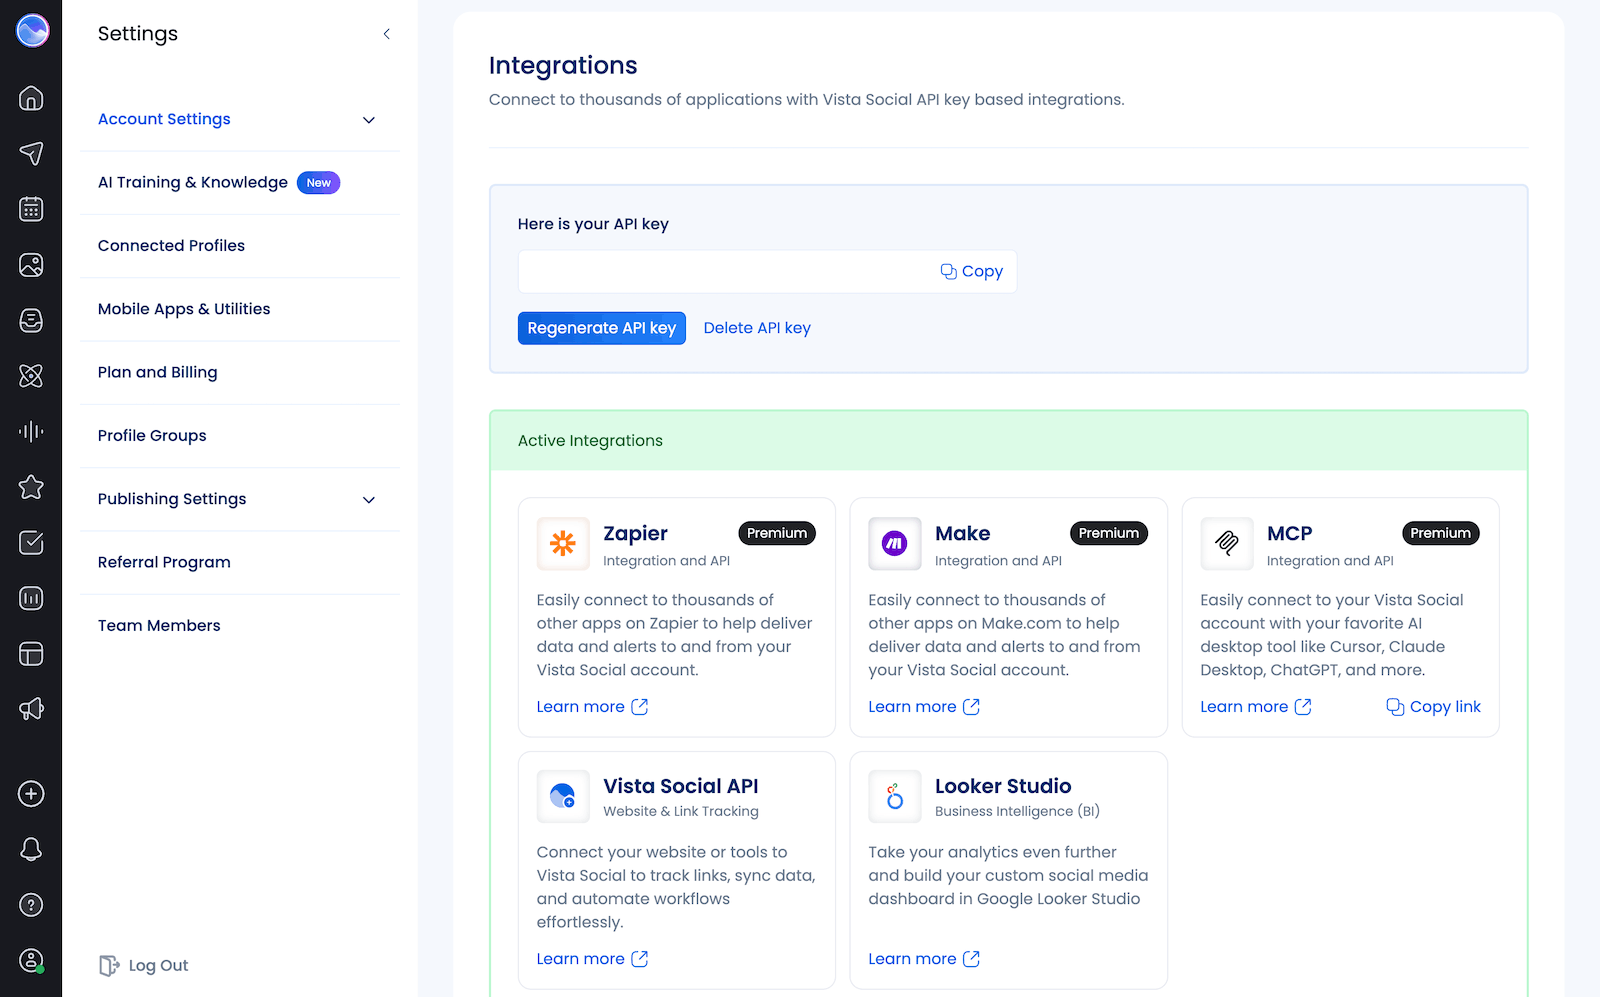The width and height of the screenshot is (1600, 997).
Task: Open the Listening sound wave icon
Action: [x=31, y=431]
